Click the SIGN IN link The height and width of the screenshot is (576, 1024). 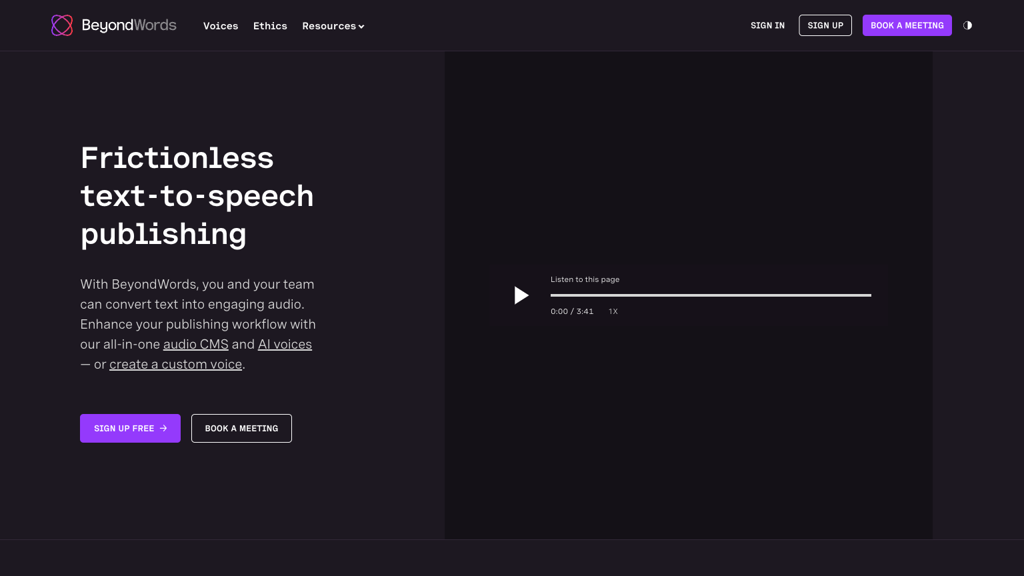click(x=767, y=25)
